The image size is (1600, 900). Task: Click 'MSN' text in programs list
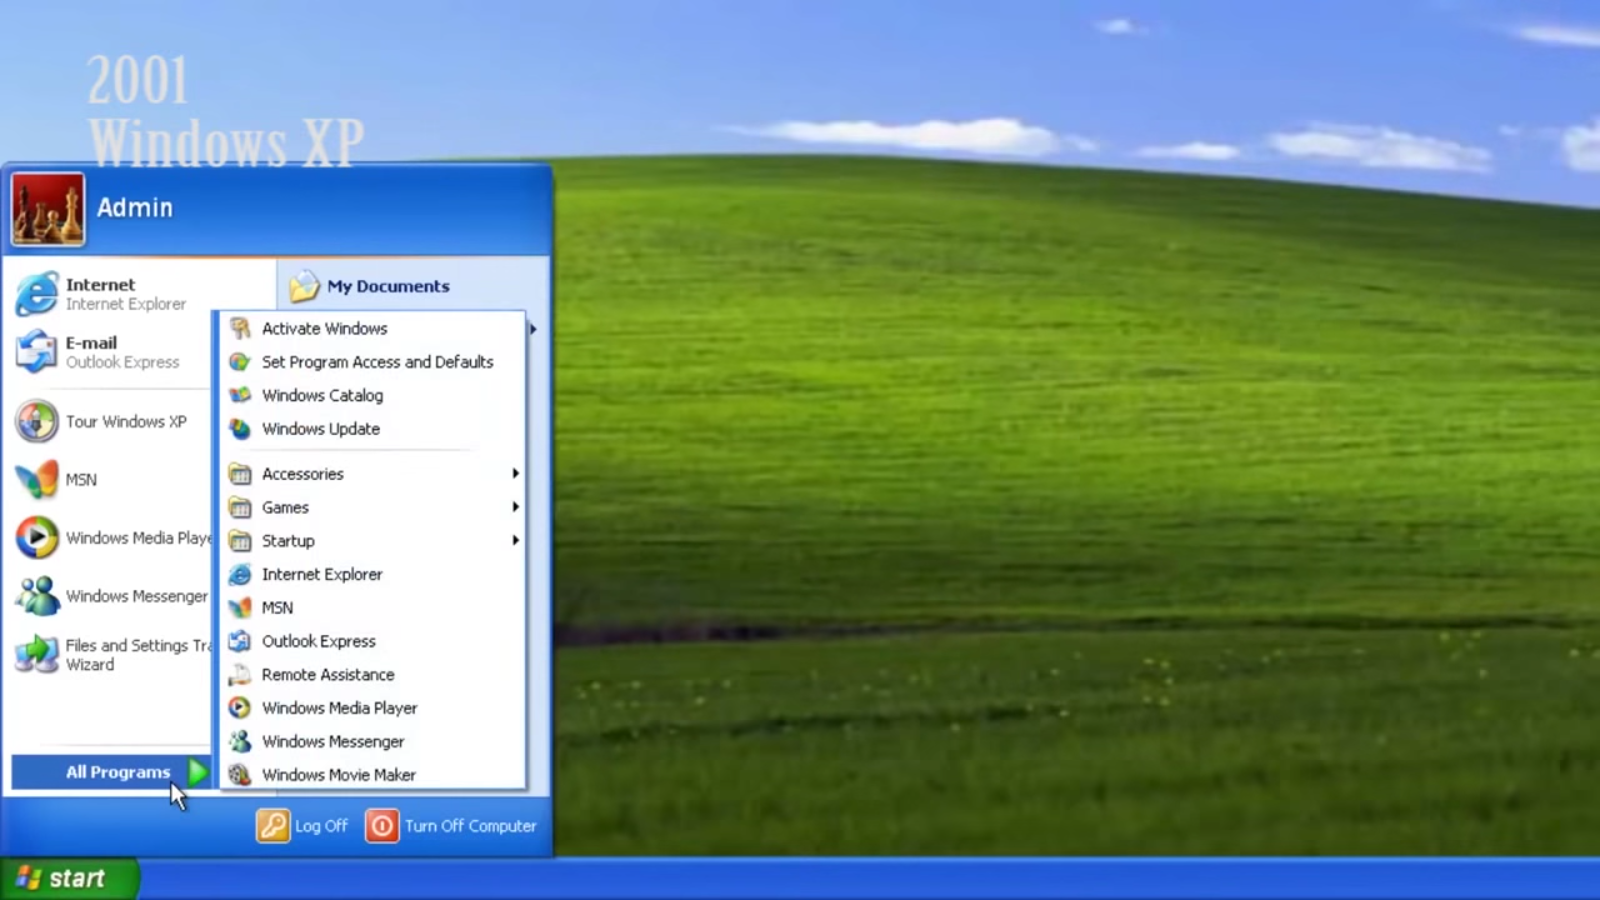pos(277,607)
